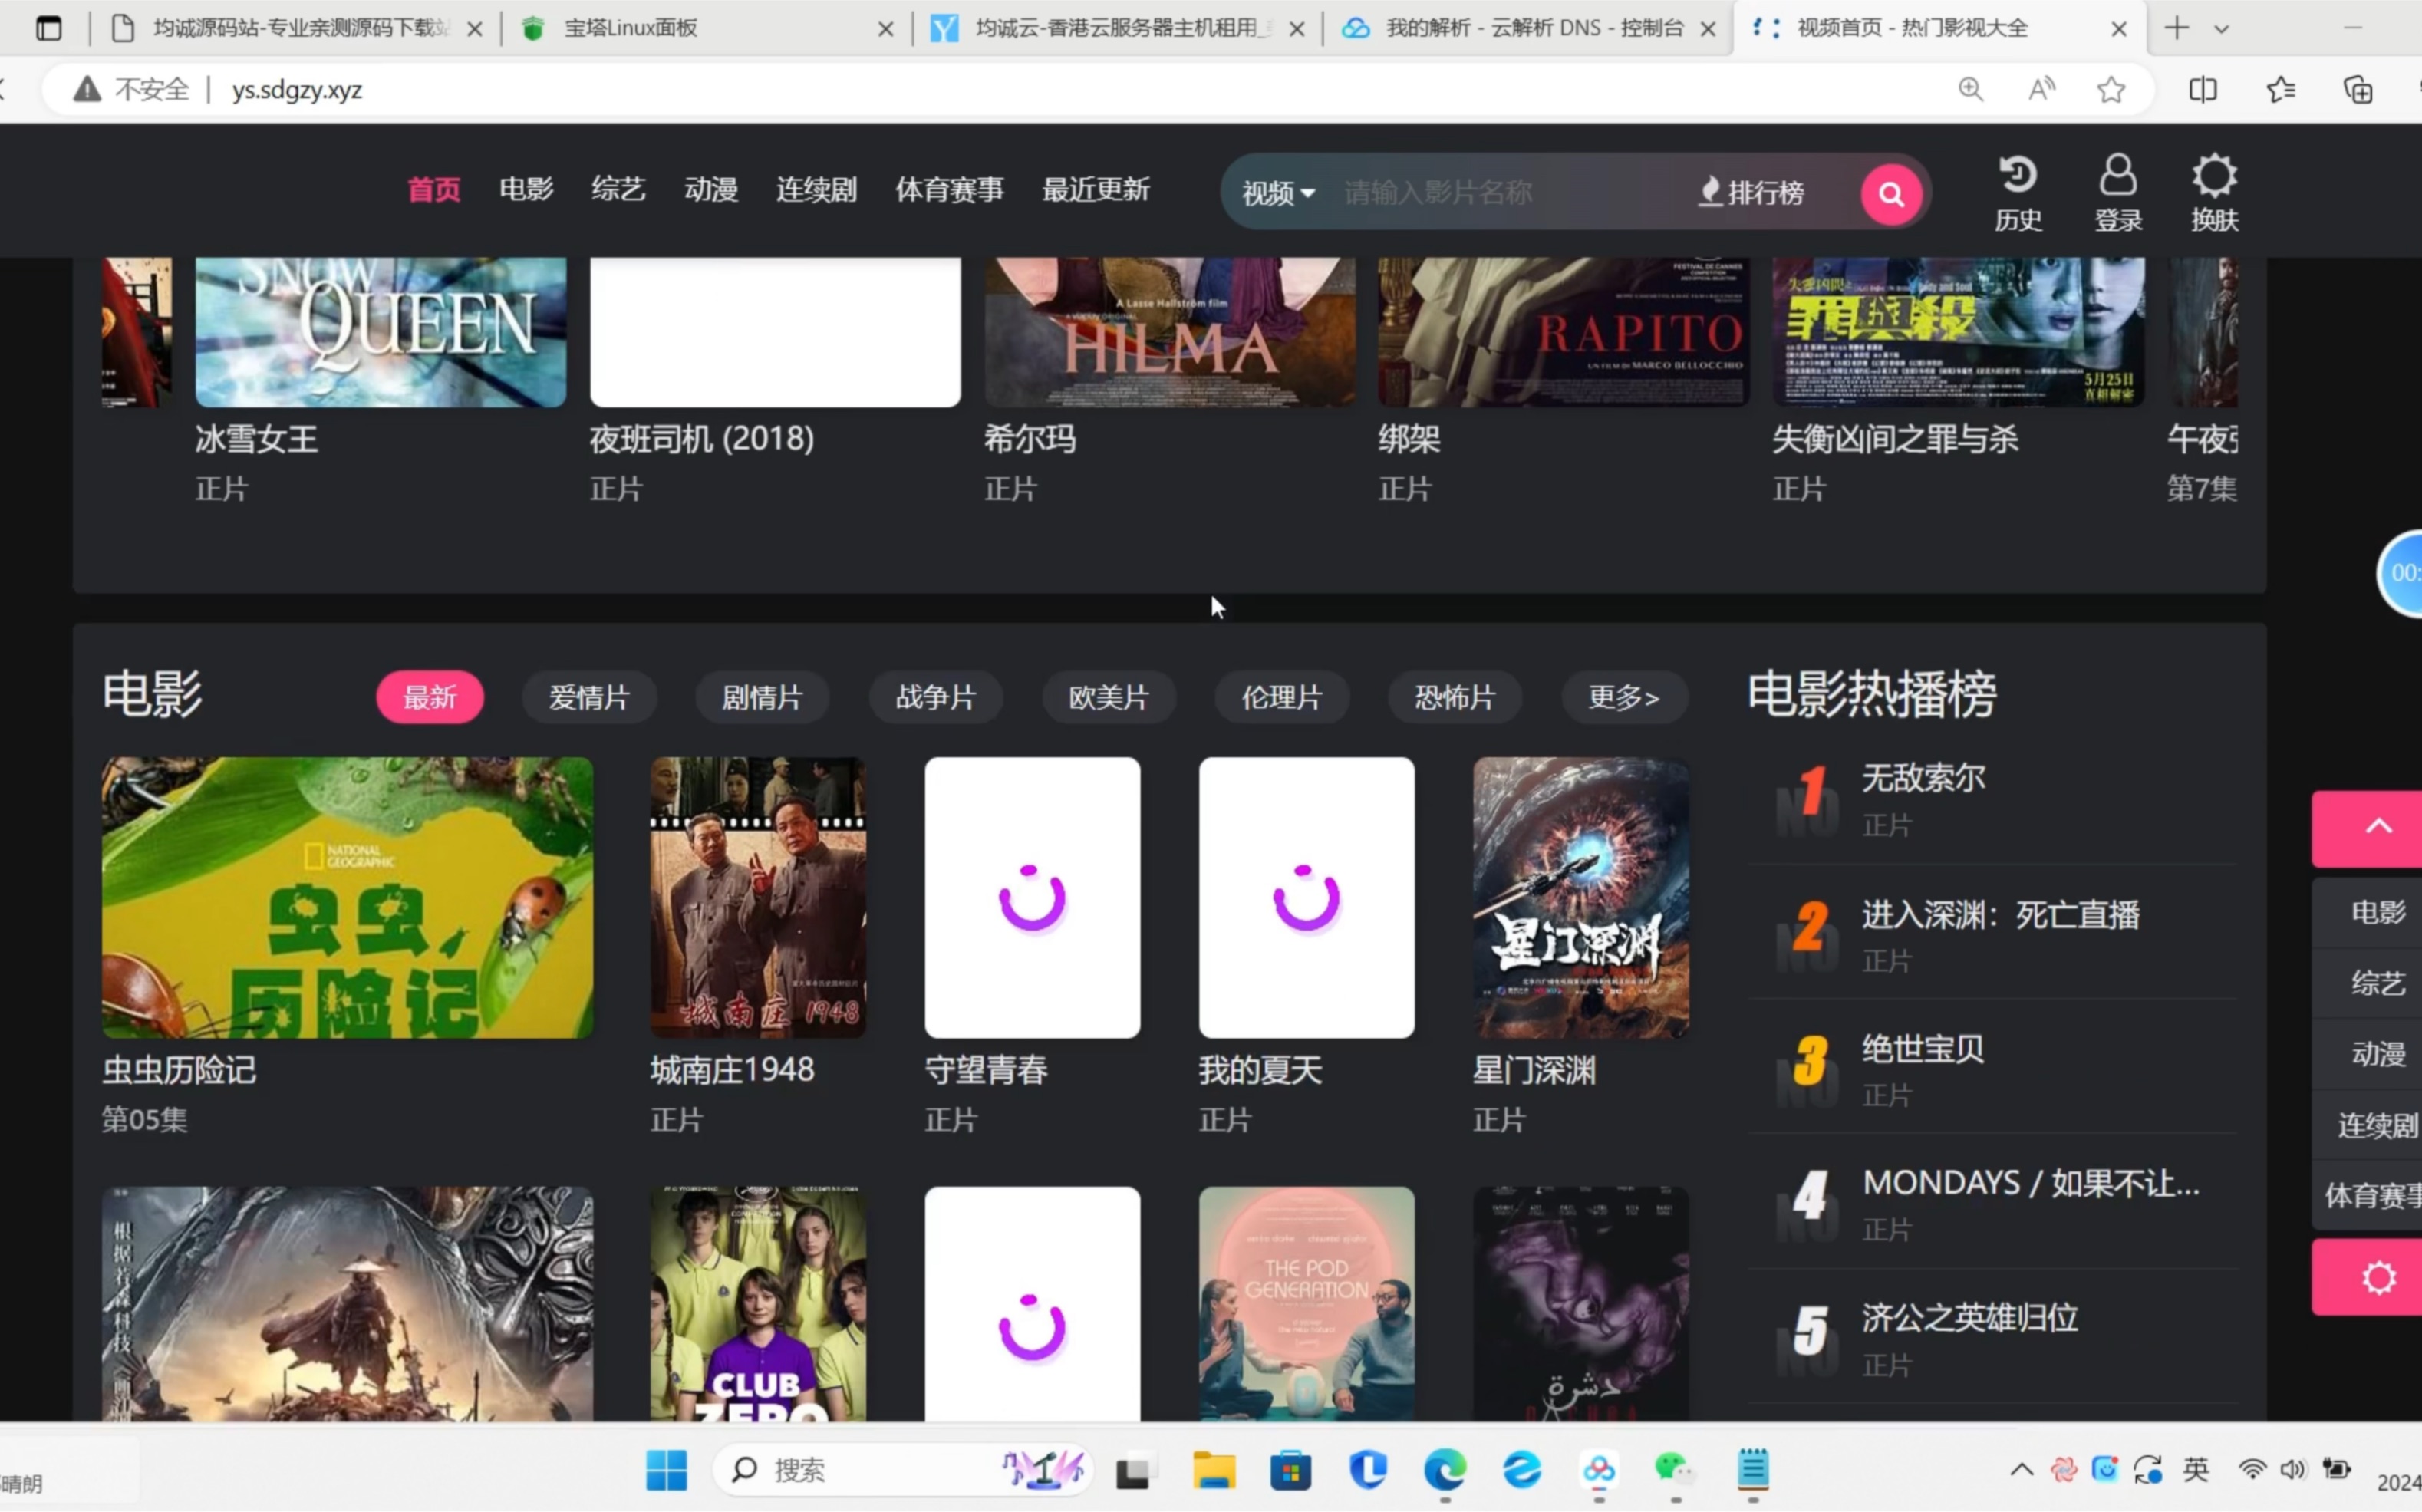
Task: Open a new browser tab
Action: click(2176, 28)
